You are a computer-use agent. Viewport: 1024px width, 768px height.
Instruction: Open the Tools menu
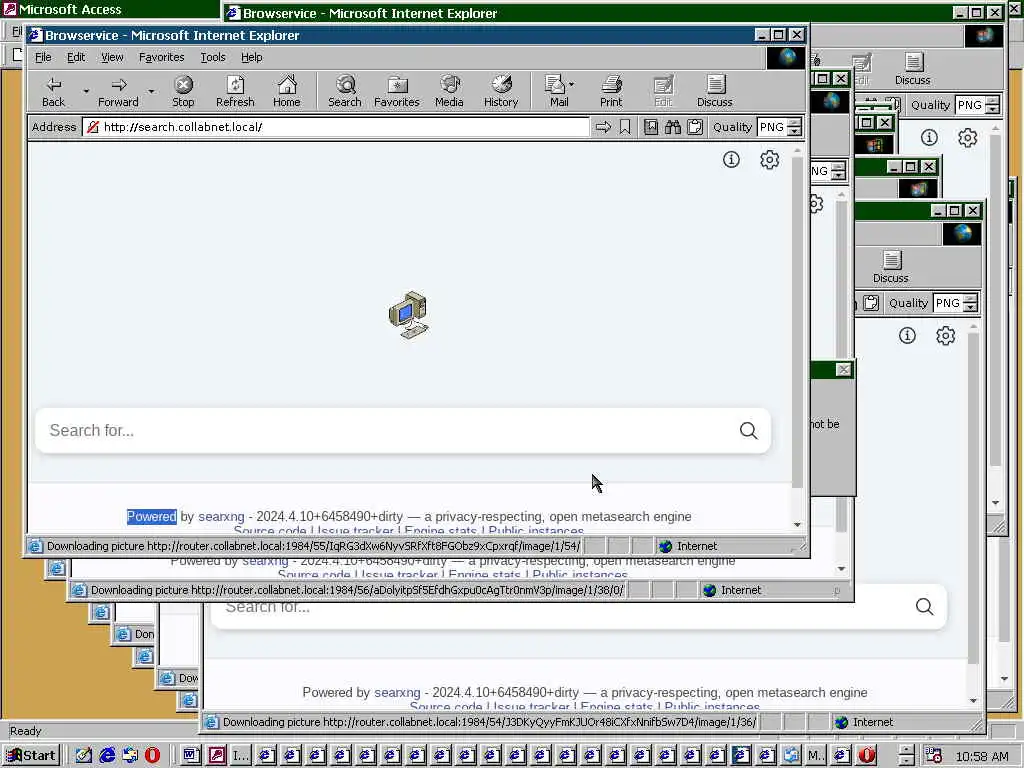[x=213, y=57]
